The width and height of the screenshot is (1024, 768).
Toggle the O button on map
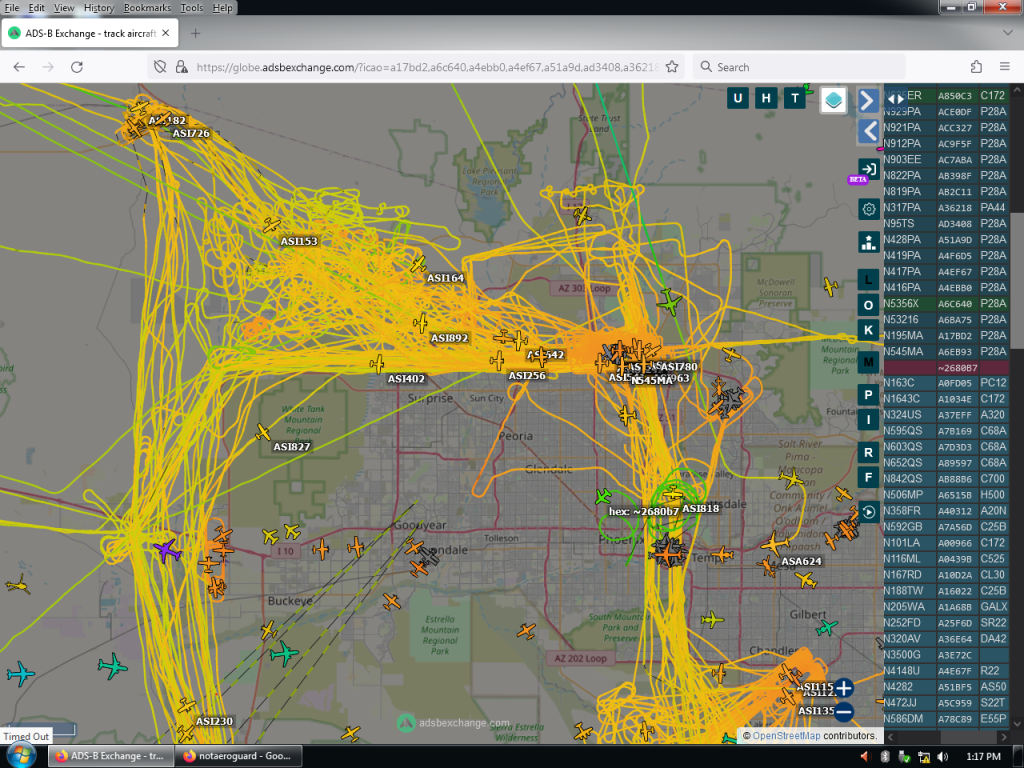click(868, 305)
